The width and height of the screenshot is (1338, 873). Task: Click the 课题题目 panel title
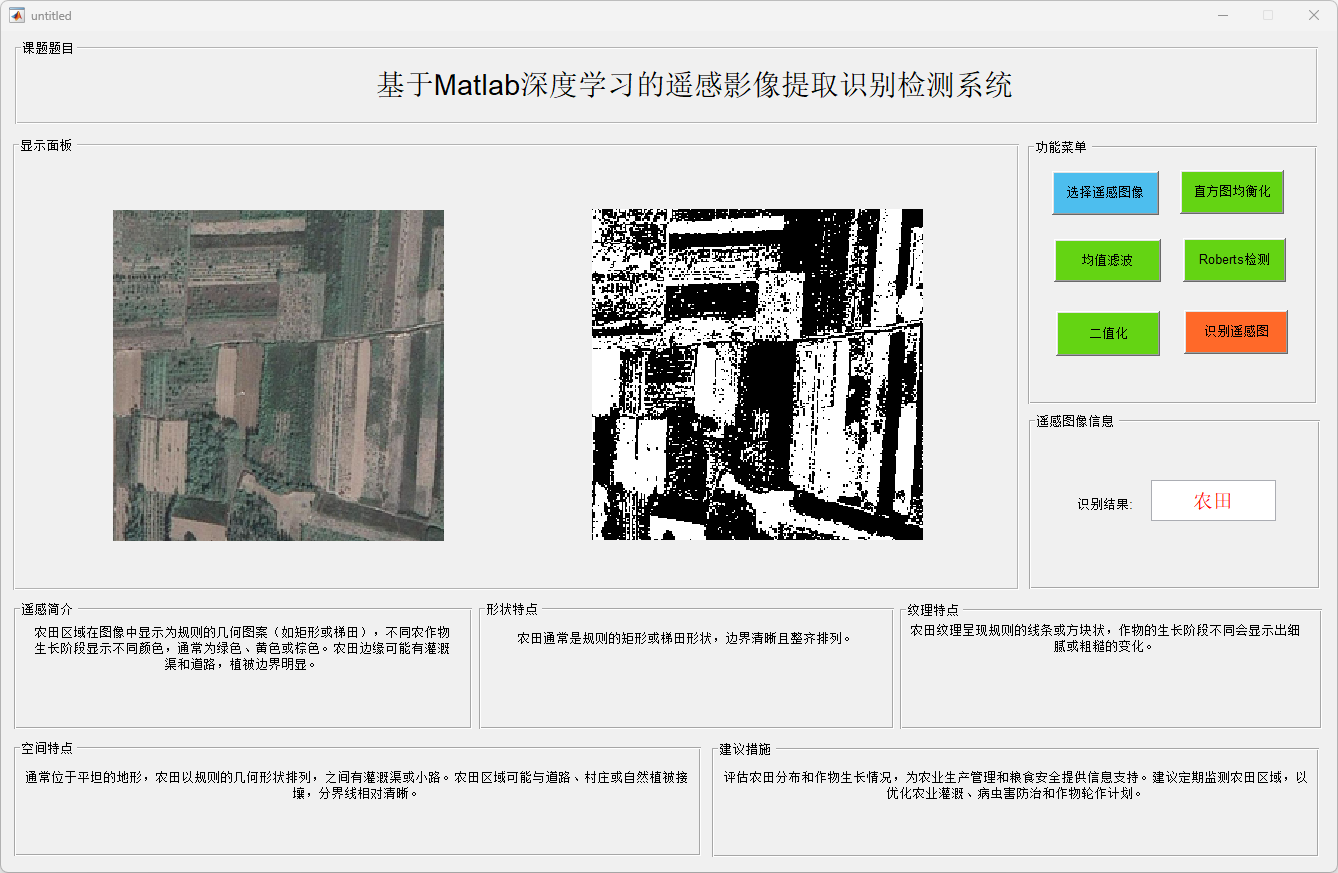[x=48, y=48]
